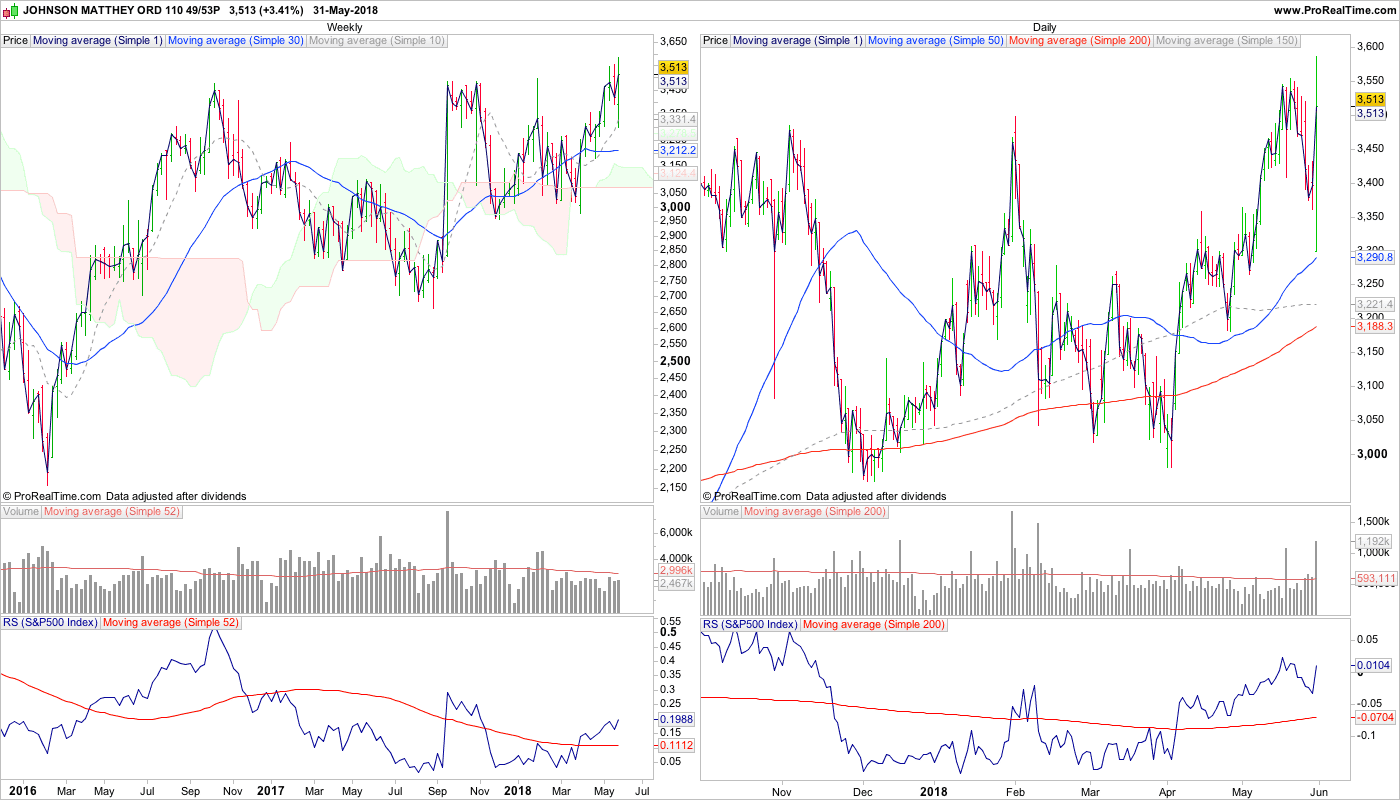Click the faded 3,124.4 value label
Image resolution: width=1400 pixels, height=800 pixels.
point(677,174)
